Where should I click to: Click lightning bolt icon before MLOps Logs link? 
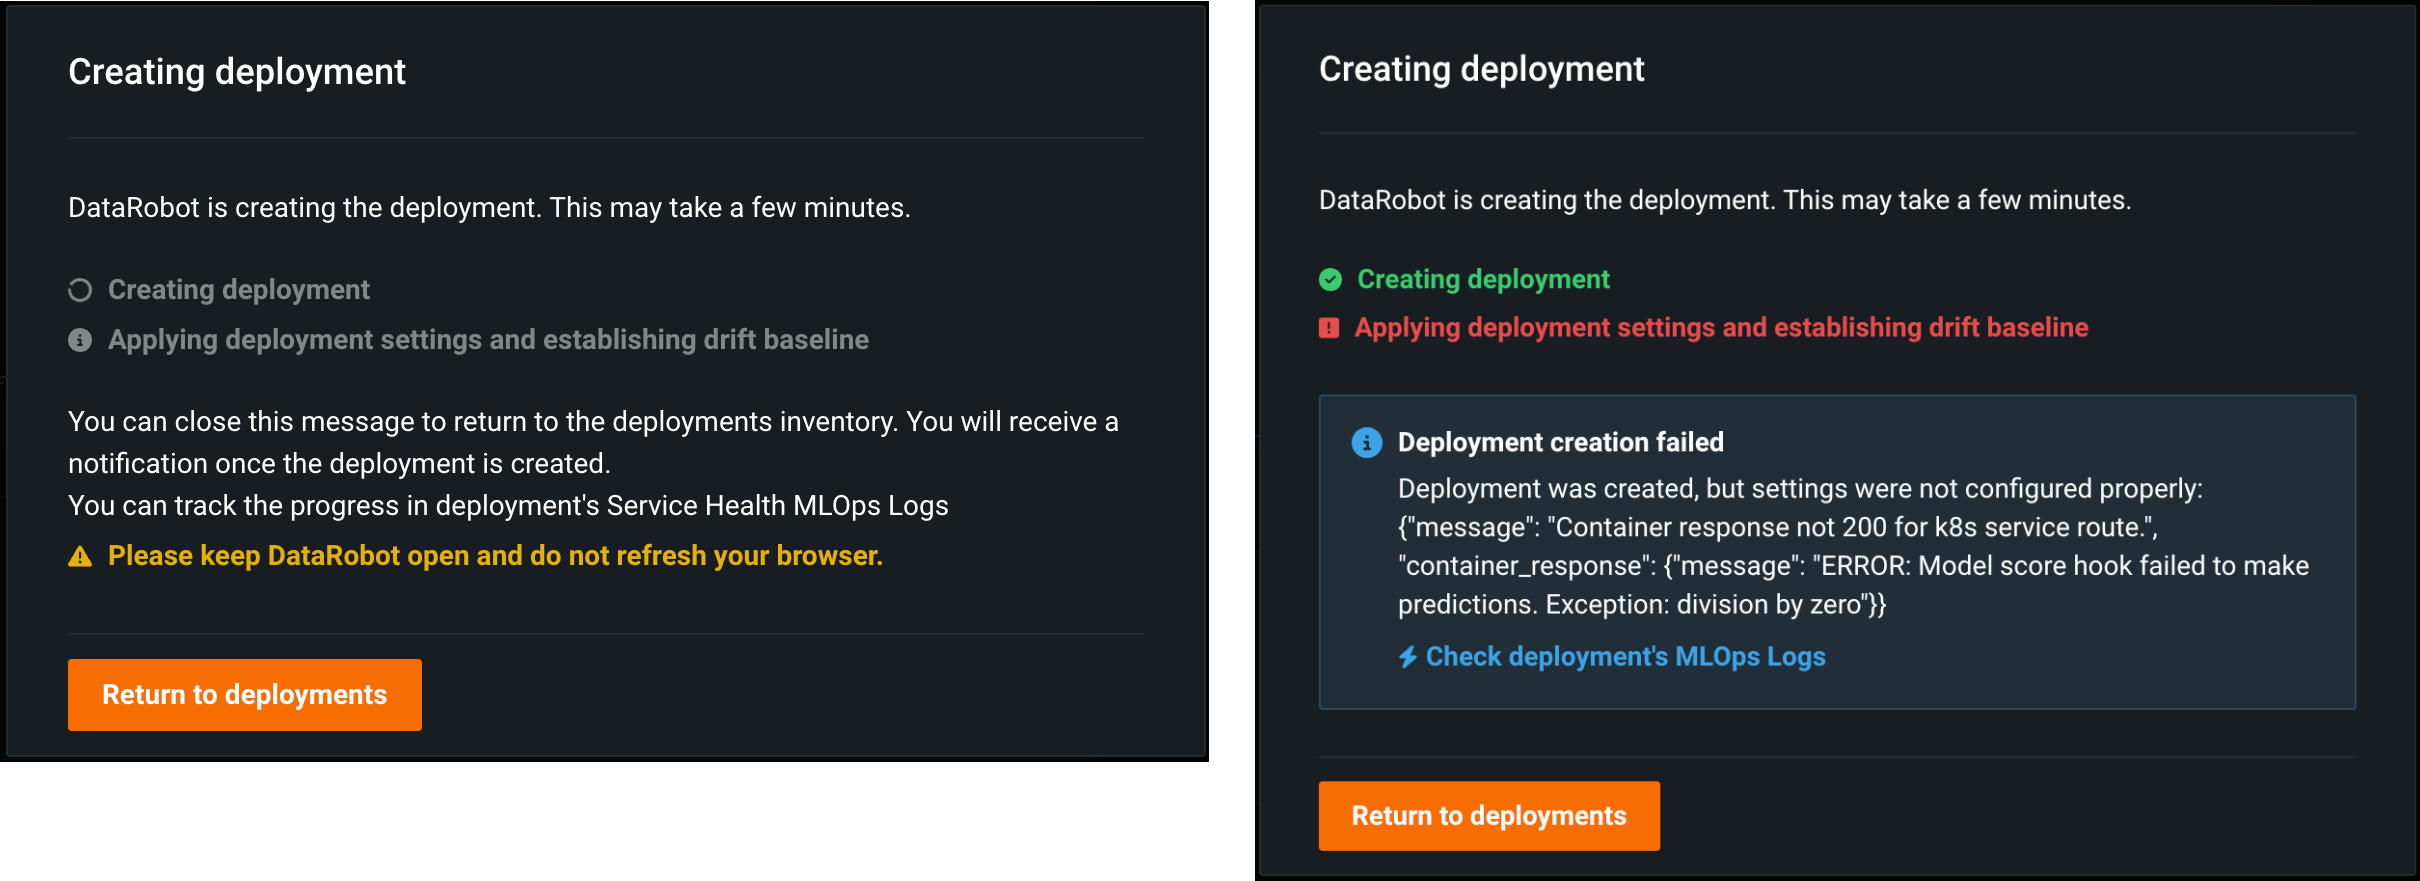1408,657
